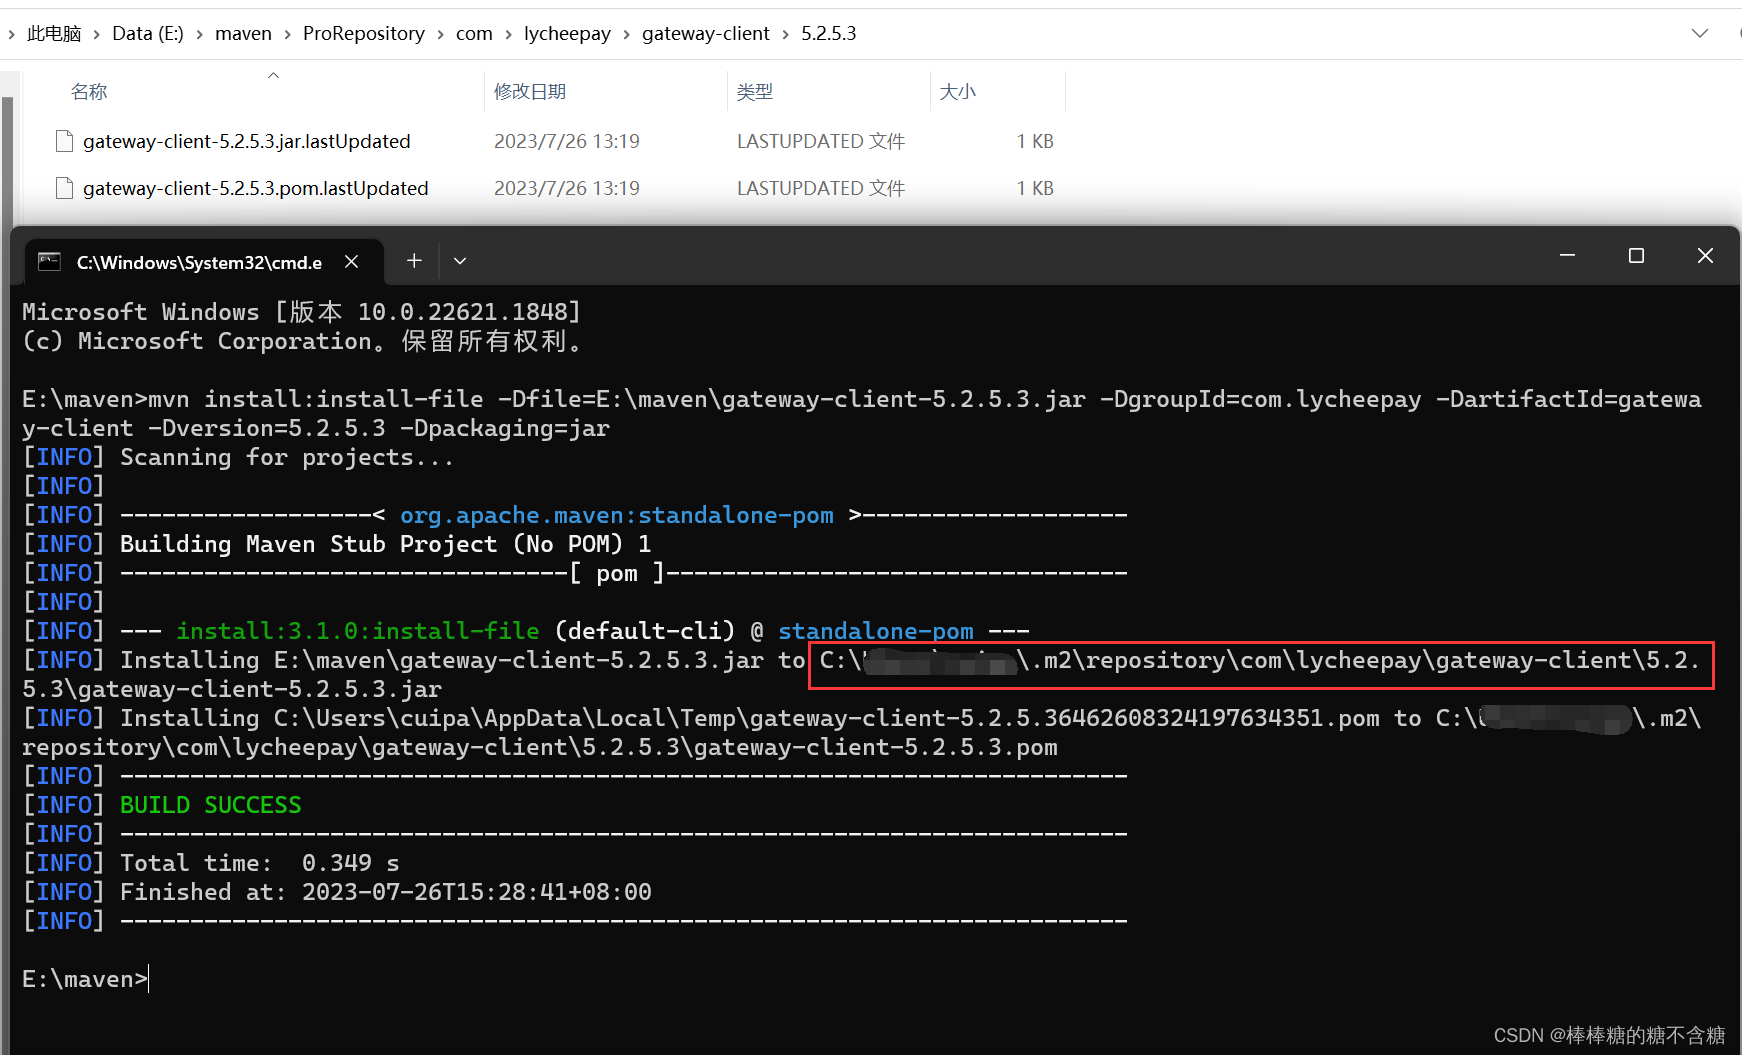Open the terminal tab options dropdown chevron
1742x1055 pixels.
(459, 260)
